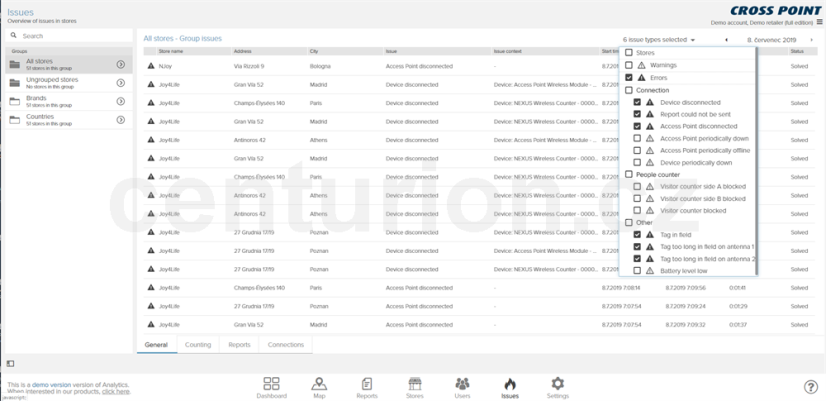Click the sidebar collapse panel icon

11,363
